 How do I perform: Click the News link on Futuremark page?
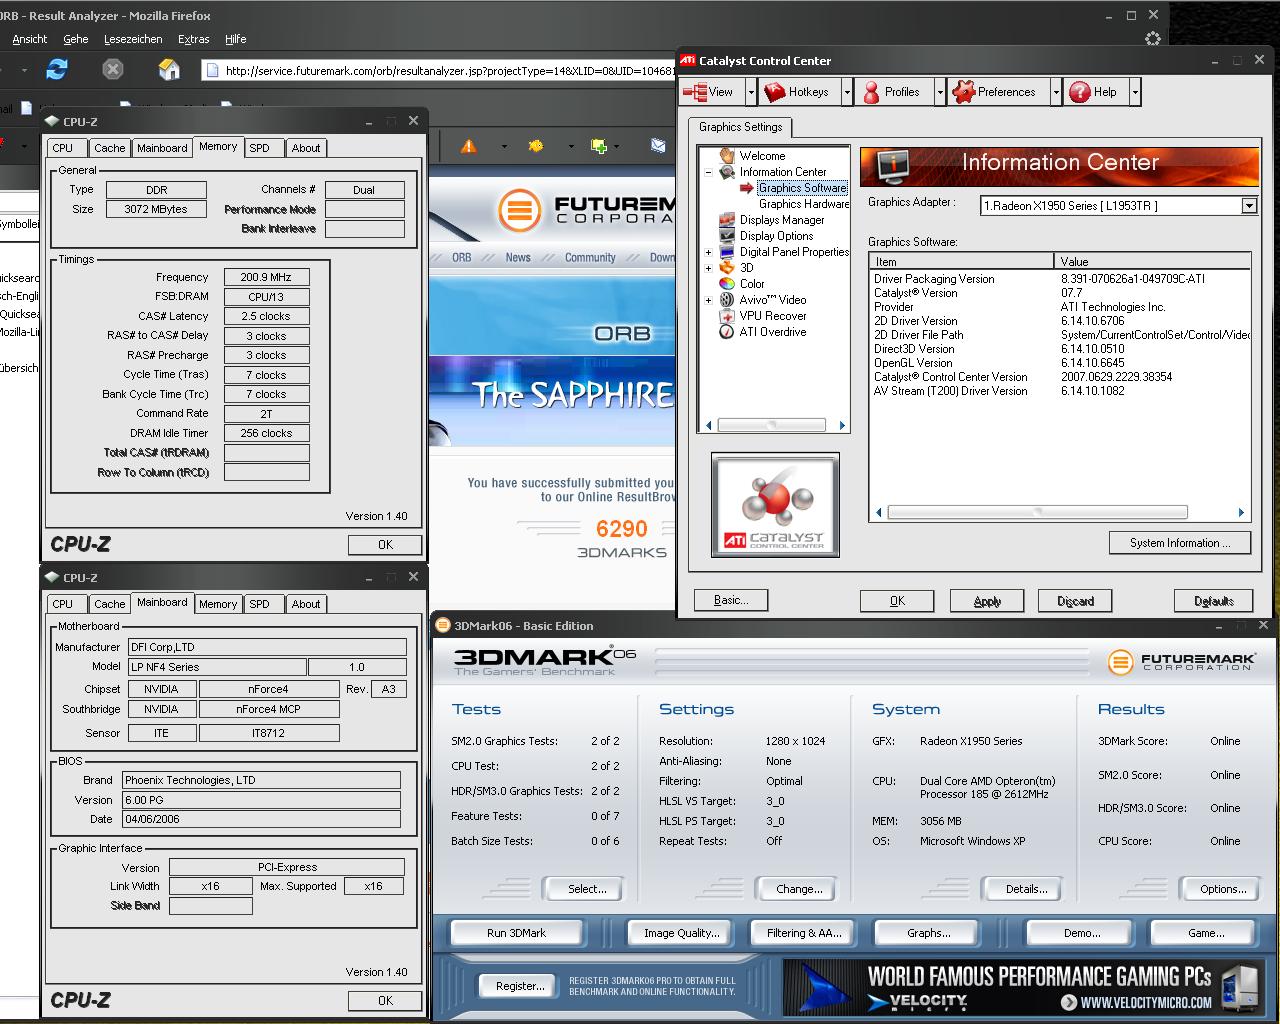tap(518, 257)
